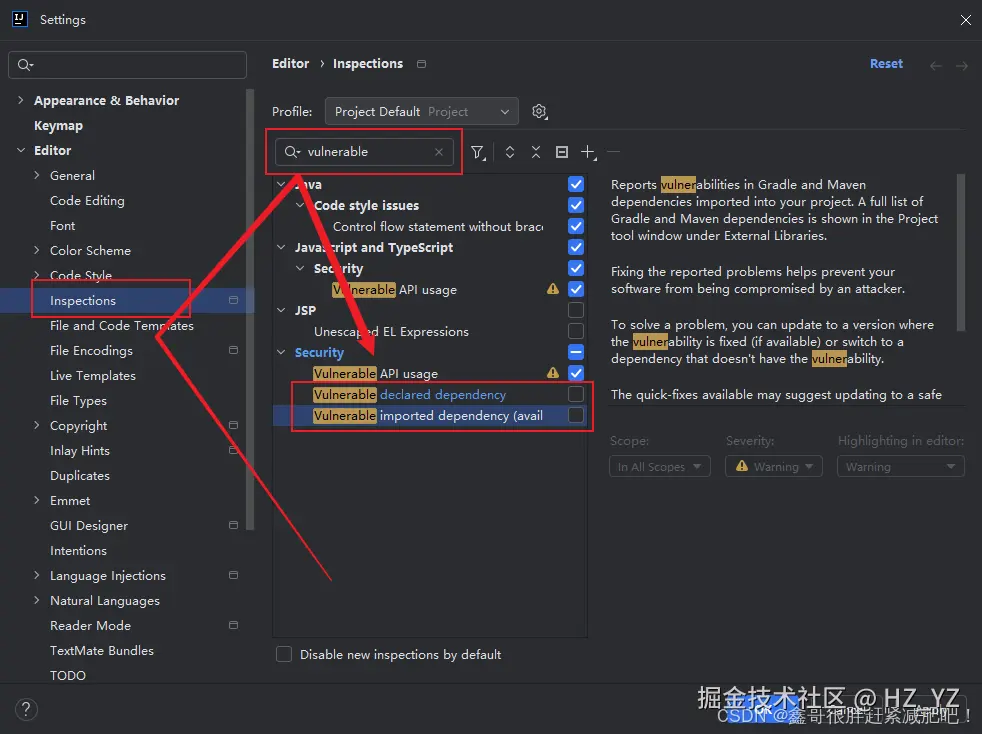The width and height of the screenshot is (982, 734).
Task: Check Disable new inspections by default
Action: point(284,654)
